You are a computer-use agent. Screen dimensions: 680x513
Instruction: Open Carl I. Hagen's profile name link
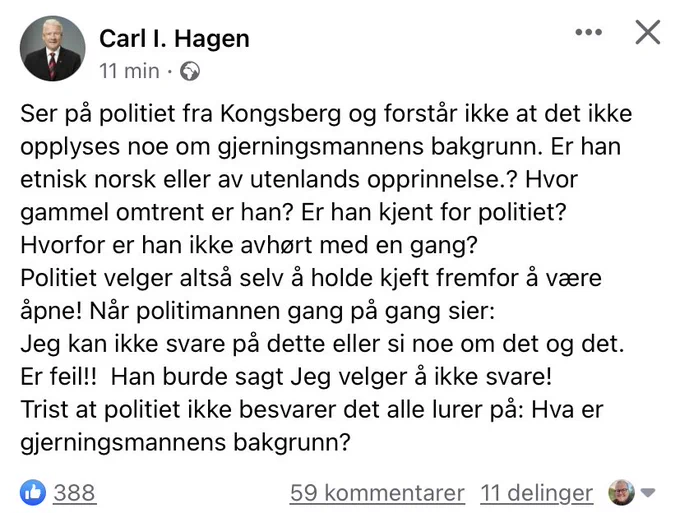tap(174, 39)
